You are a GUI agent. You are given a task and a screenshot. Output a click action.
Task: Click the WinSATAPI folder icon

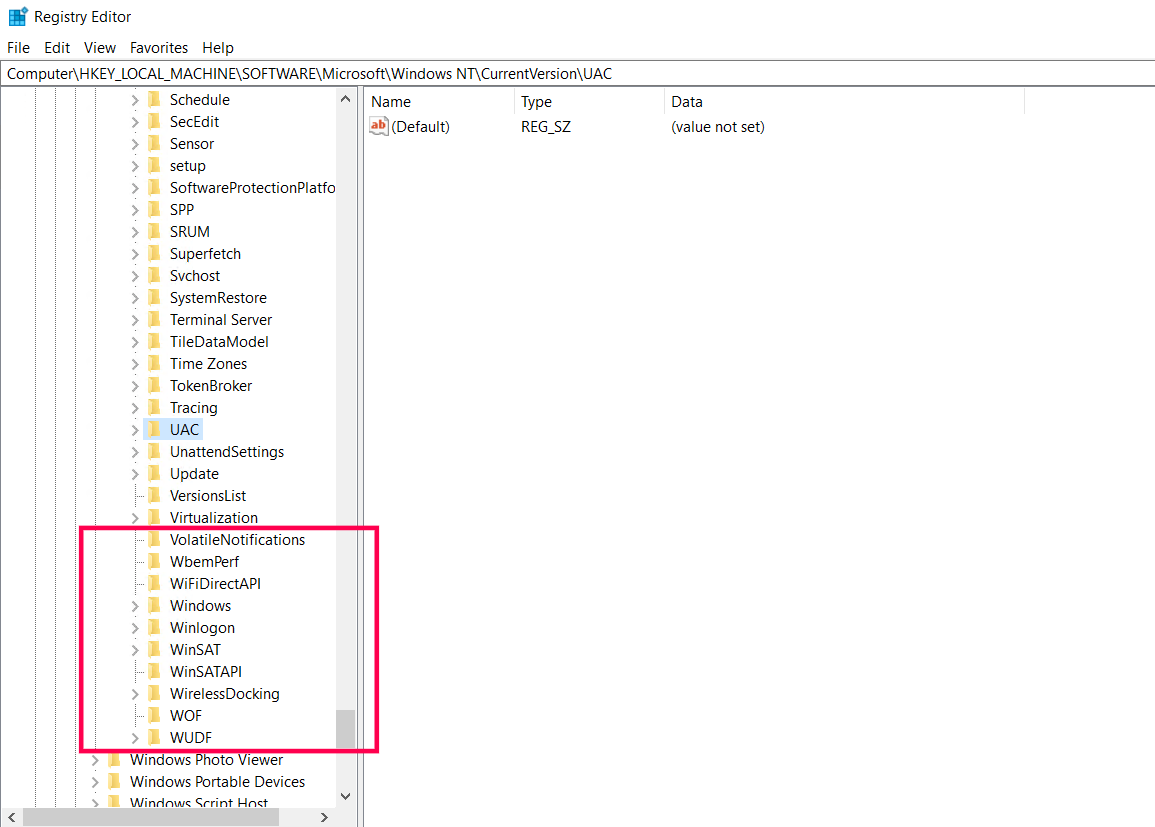pyautogui.click(x=154, y=672)
